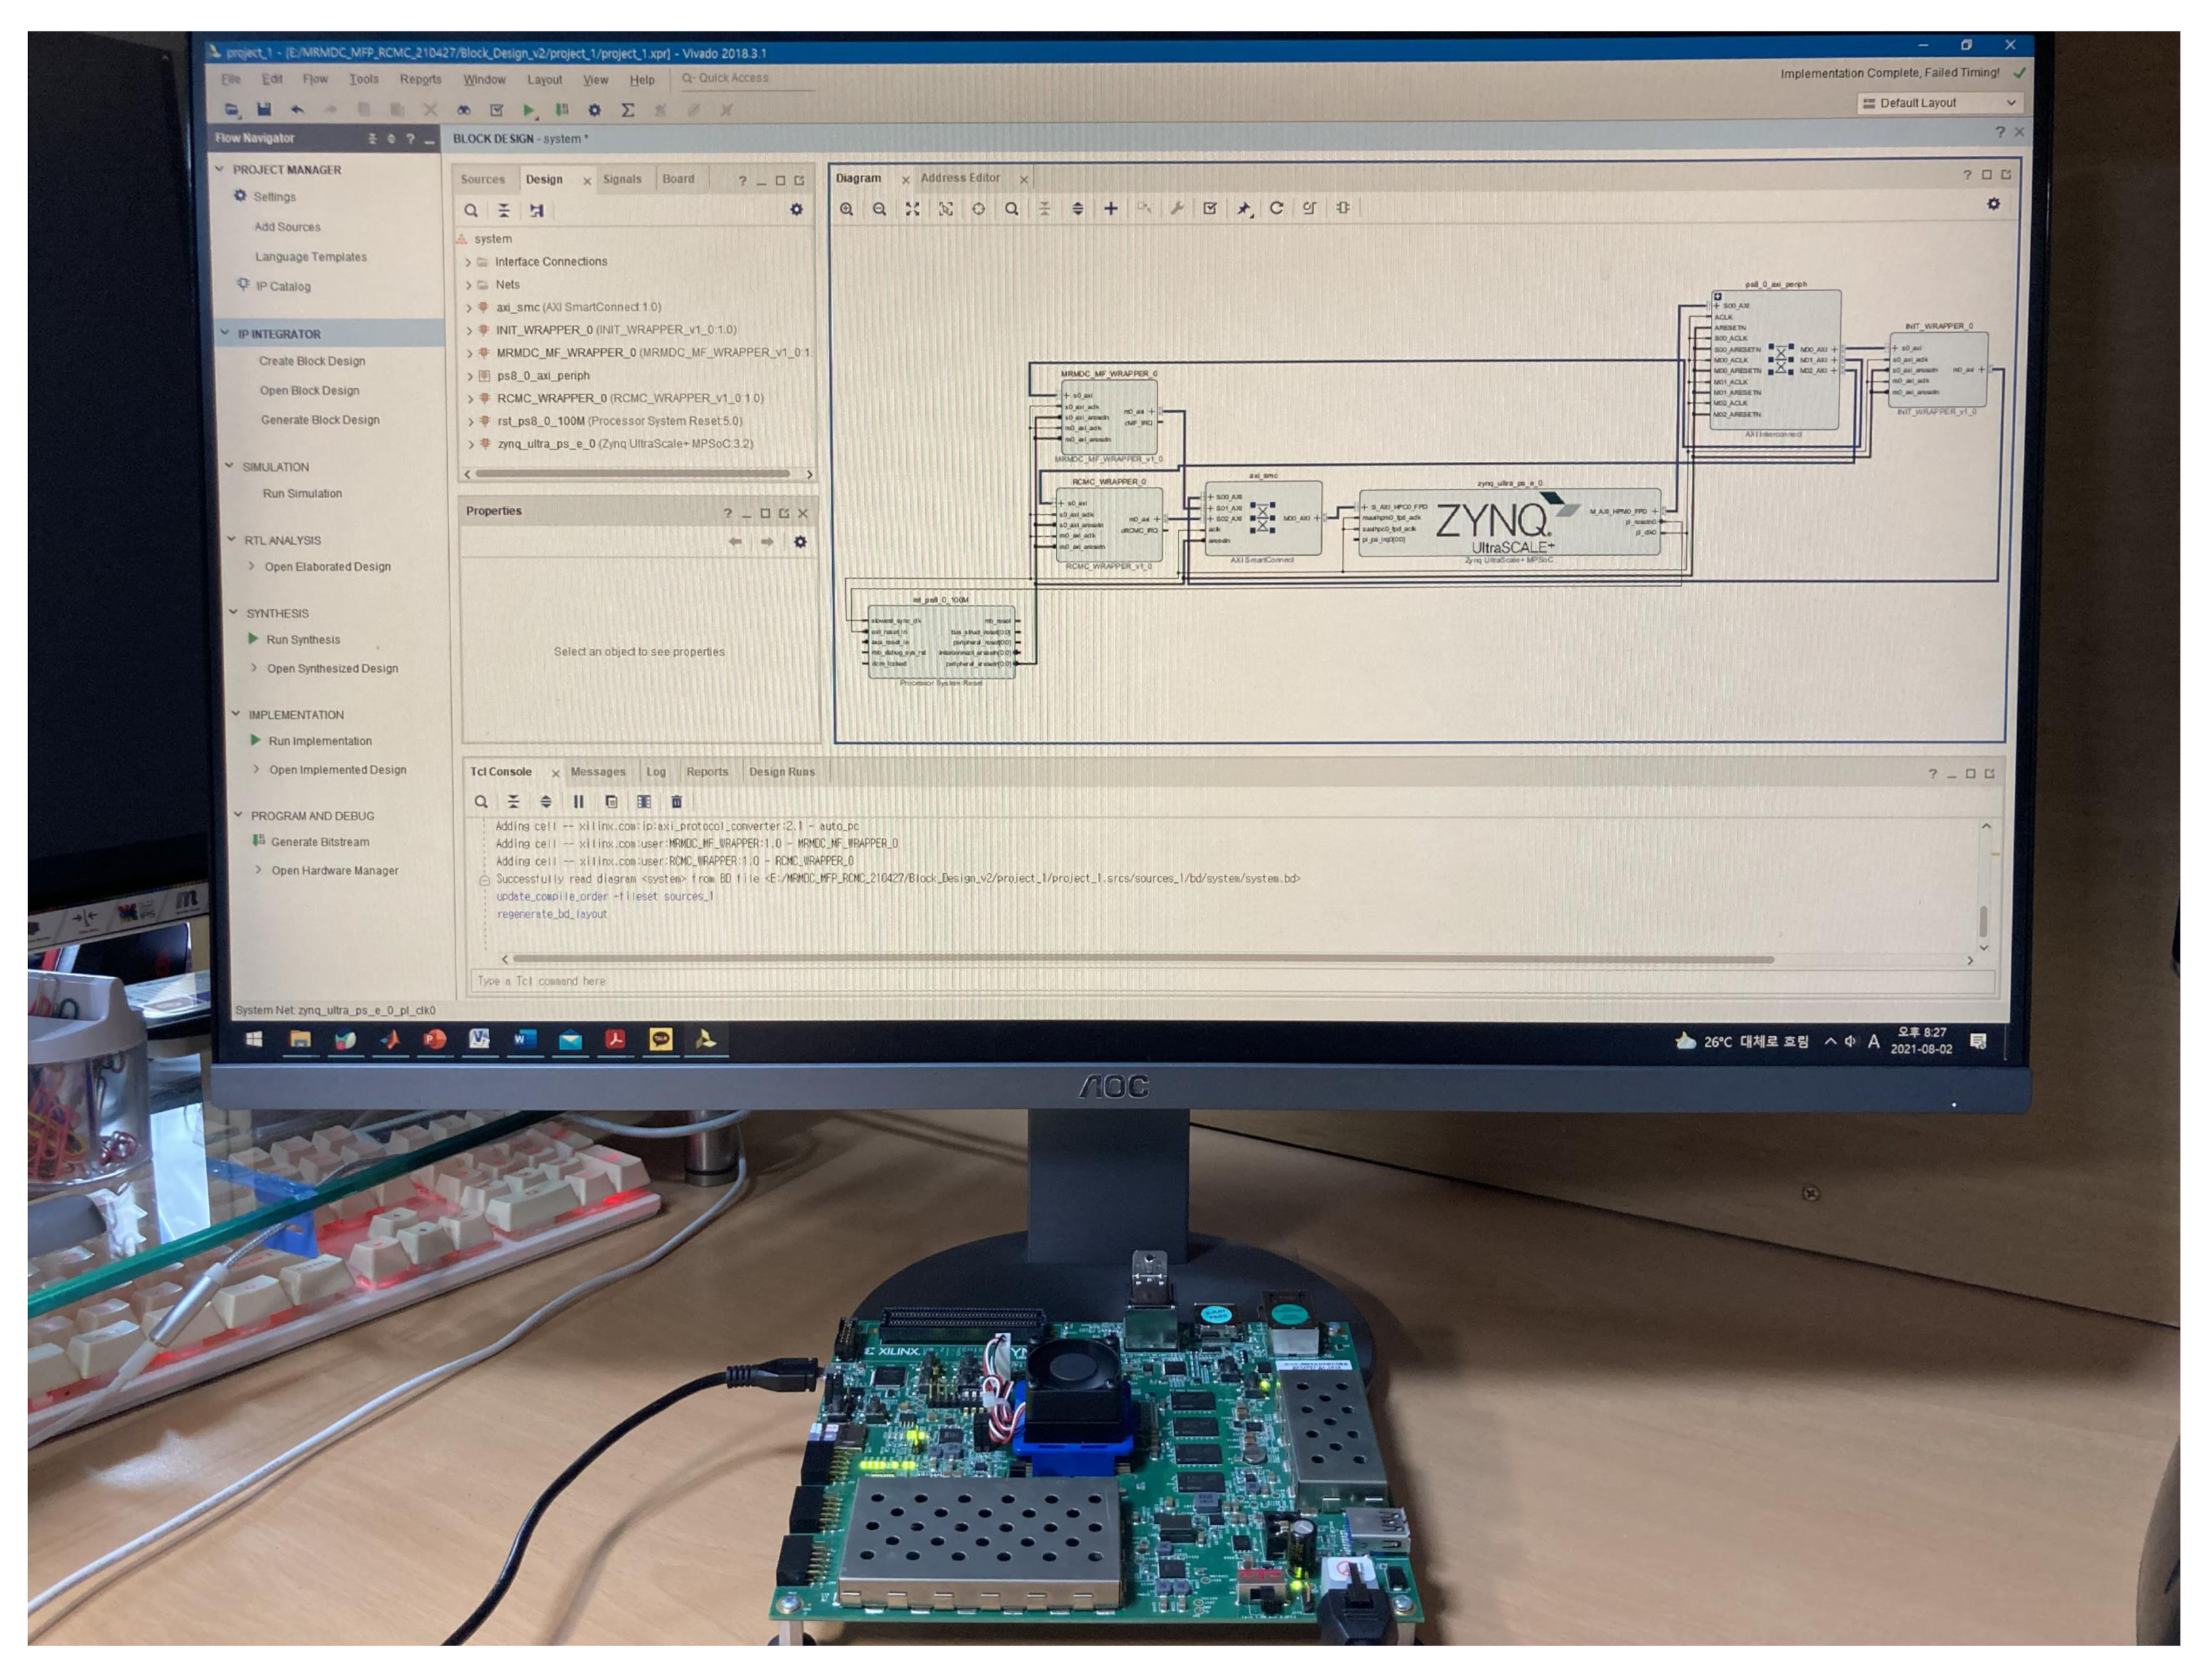Click the Tcl command input field
Viewport: 2212px width, 1677px height.
(x=1232, y=982)
